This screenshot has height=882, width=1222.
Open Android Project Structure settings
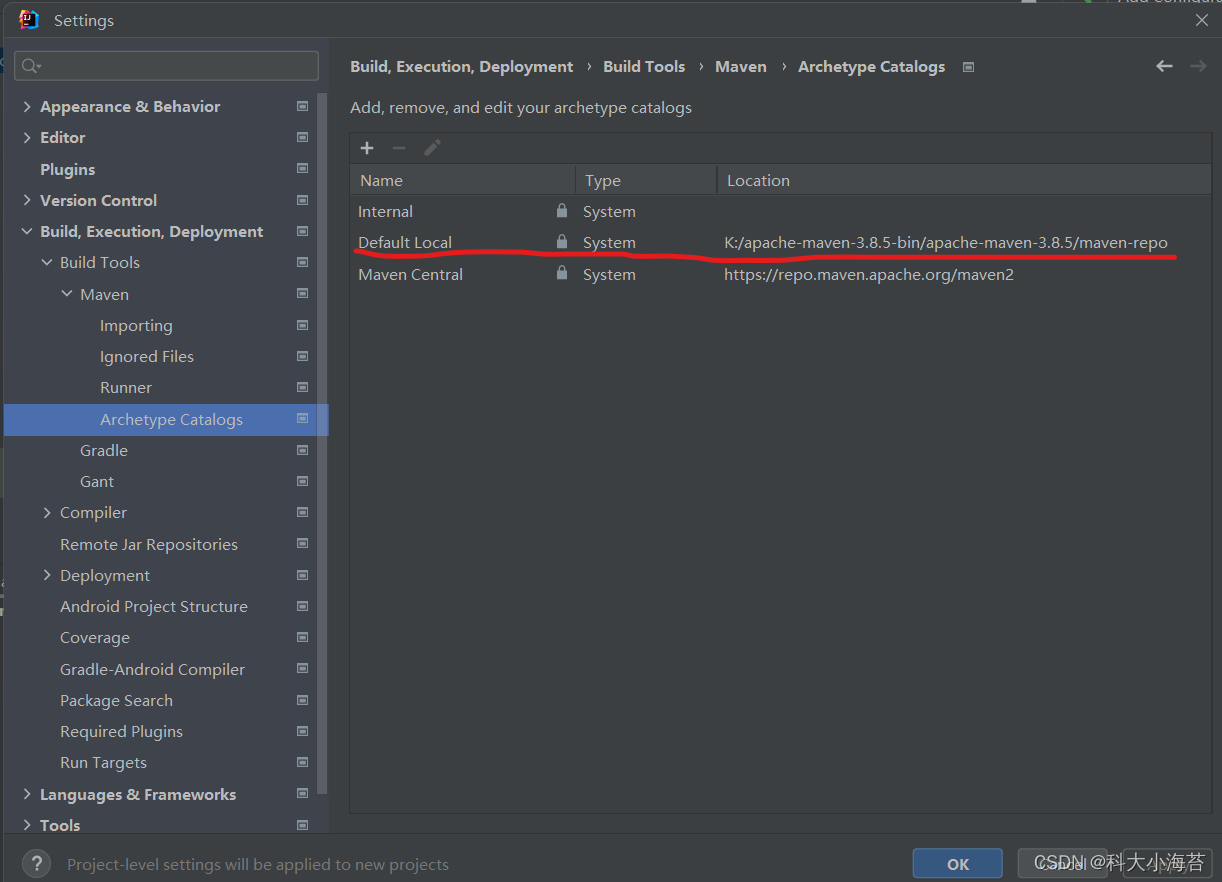154,606
